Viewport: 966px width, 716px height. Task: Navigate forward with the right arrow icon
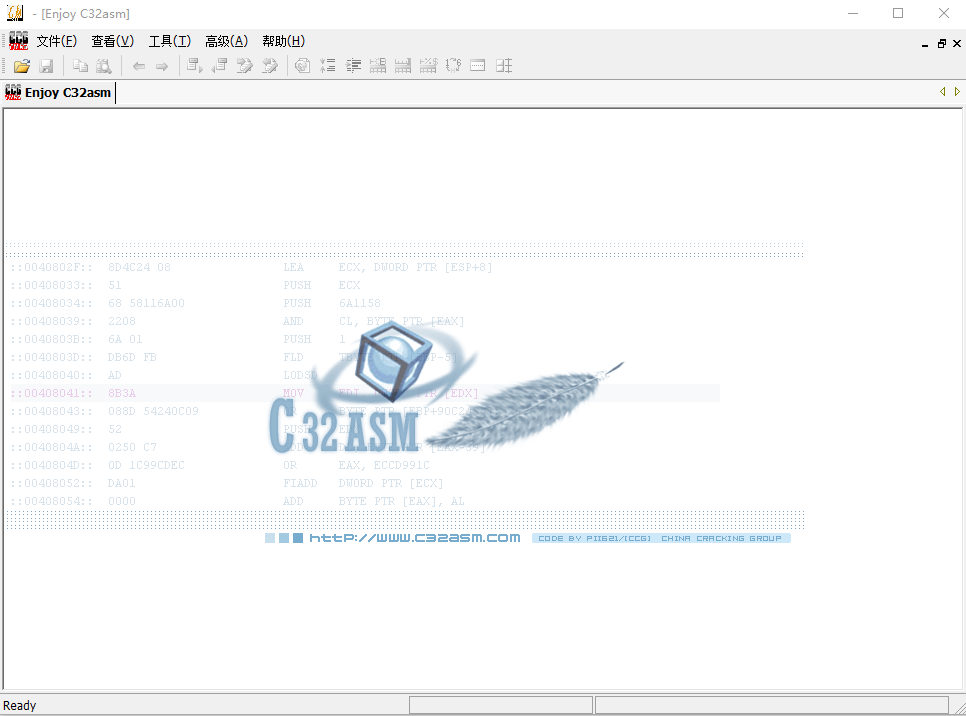click(162, 65)
